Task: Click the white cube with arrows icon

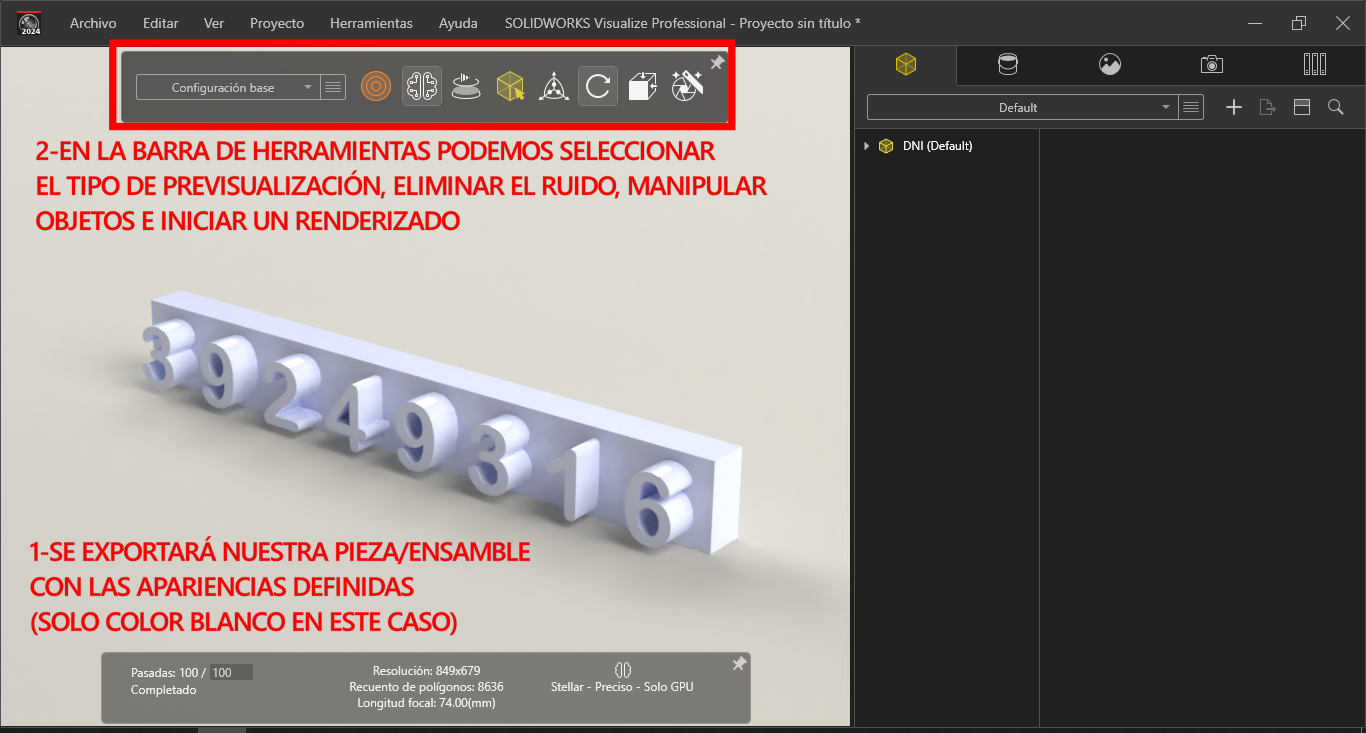Action: (x=642, y=87)
